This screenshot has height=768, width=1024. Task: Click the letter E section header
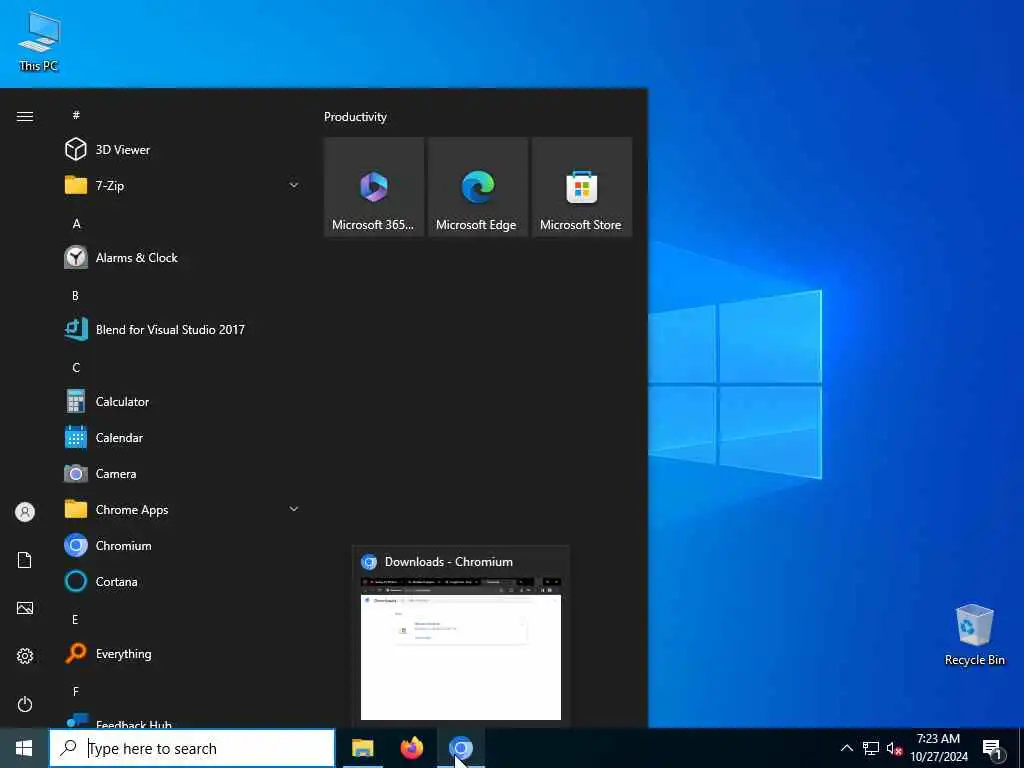click(x=75, y=619)
